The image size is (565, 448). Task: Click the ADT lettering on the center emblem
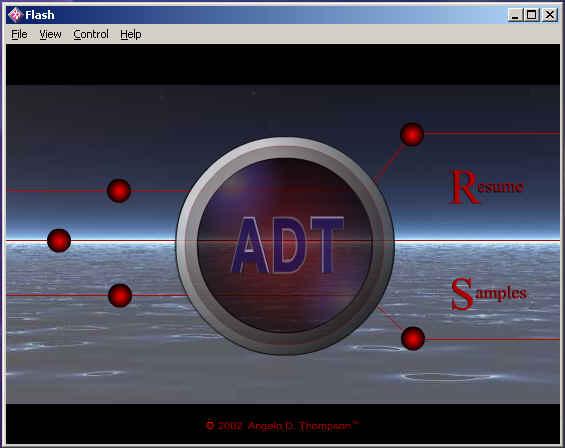[287, 245]
